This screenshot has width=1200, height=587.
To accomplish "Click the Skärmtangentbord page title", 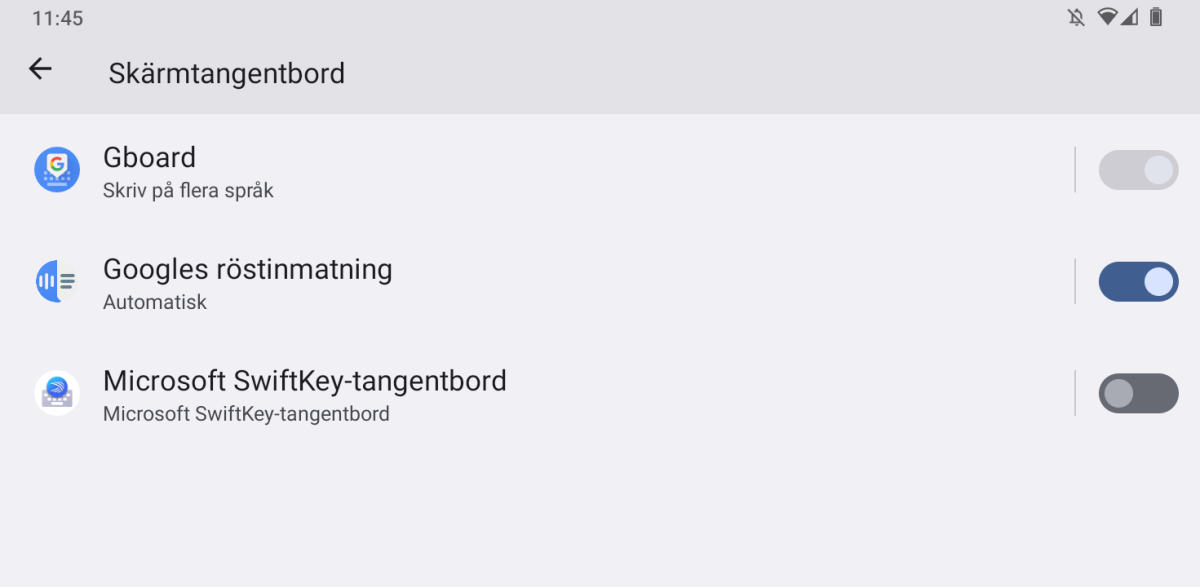I will tap(226, 72).
